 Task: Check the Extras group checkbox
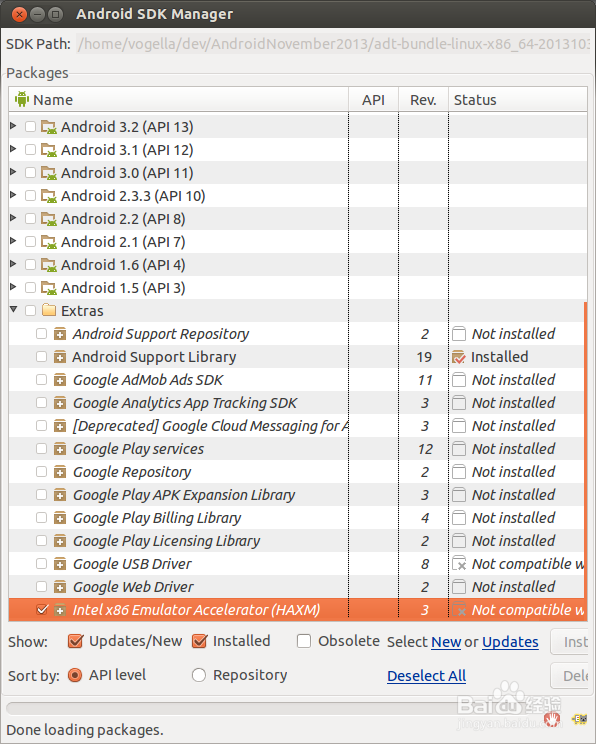point(30,311)
